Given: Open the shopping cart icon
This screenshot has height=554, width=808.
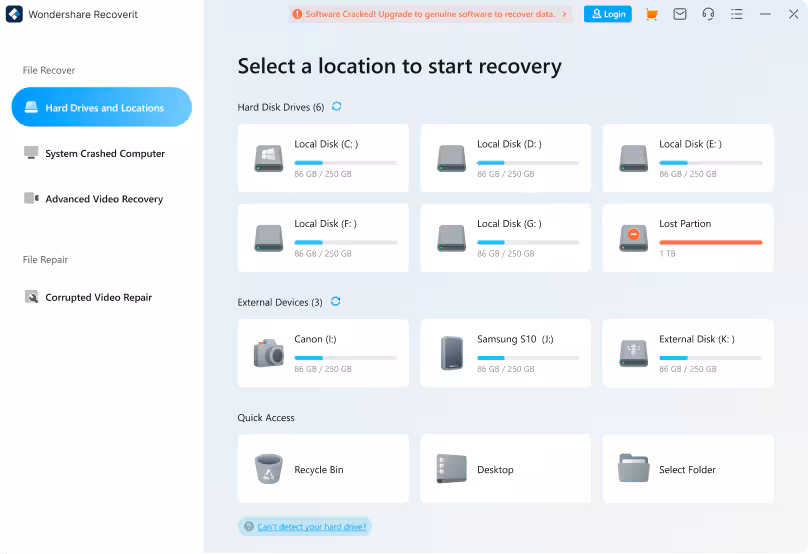Looking at the screenshot, I should point(651,14).
